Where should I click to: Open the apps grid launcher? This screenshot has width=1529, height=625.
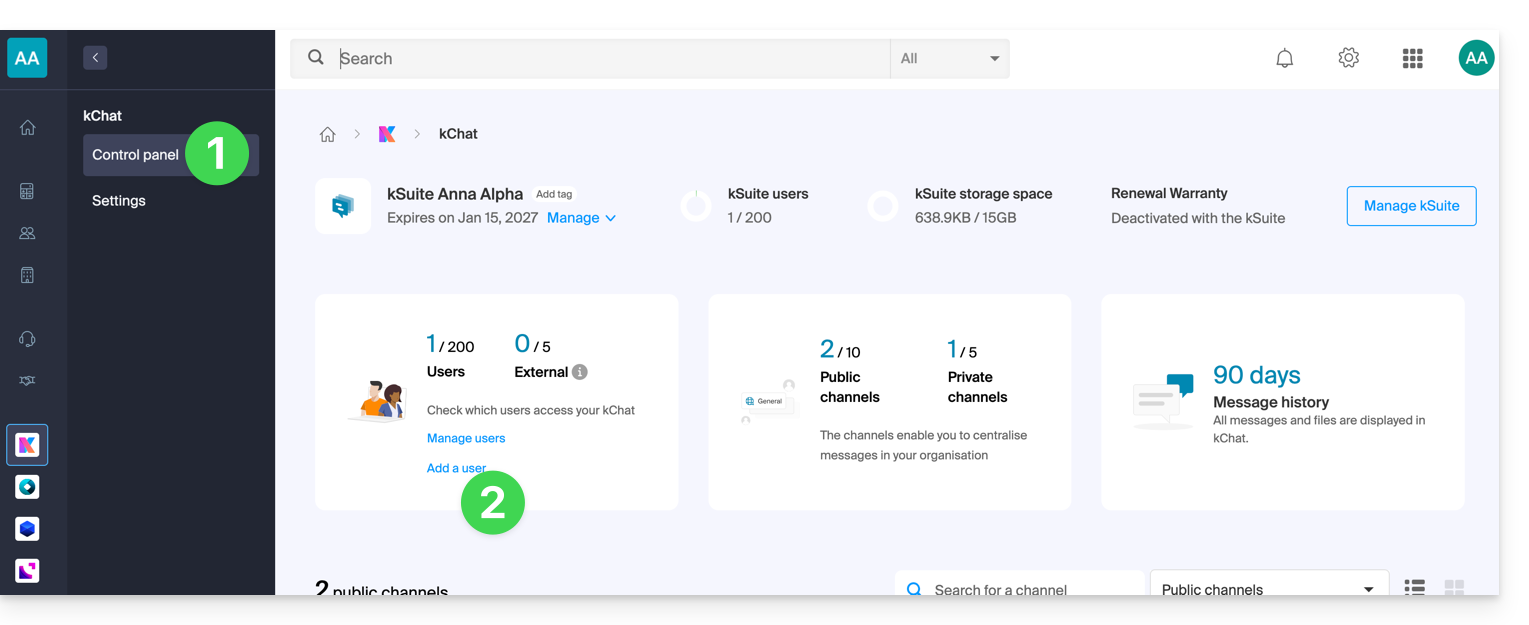click(x=1412, y=59)
